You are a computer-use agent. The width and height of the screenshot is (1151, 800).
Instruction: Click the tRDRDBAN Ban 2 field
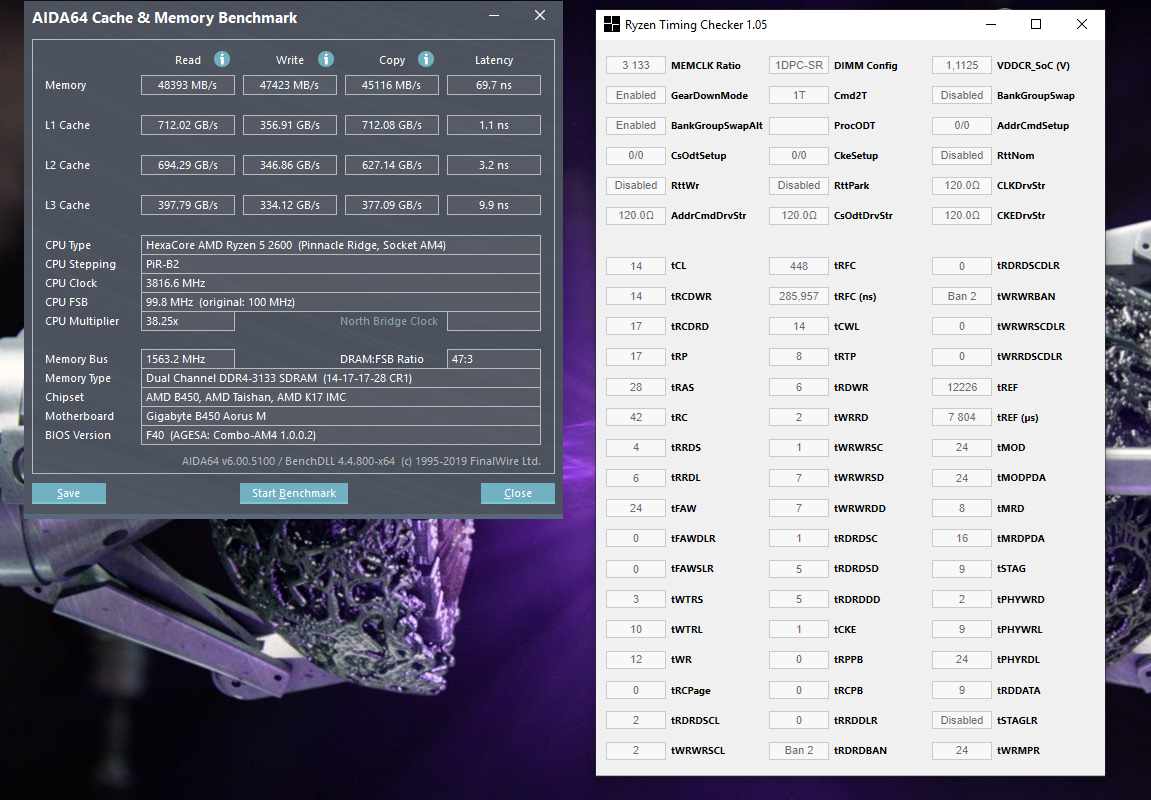pyautogui.click(x=799, y=750)
